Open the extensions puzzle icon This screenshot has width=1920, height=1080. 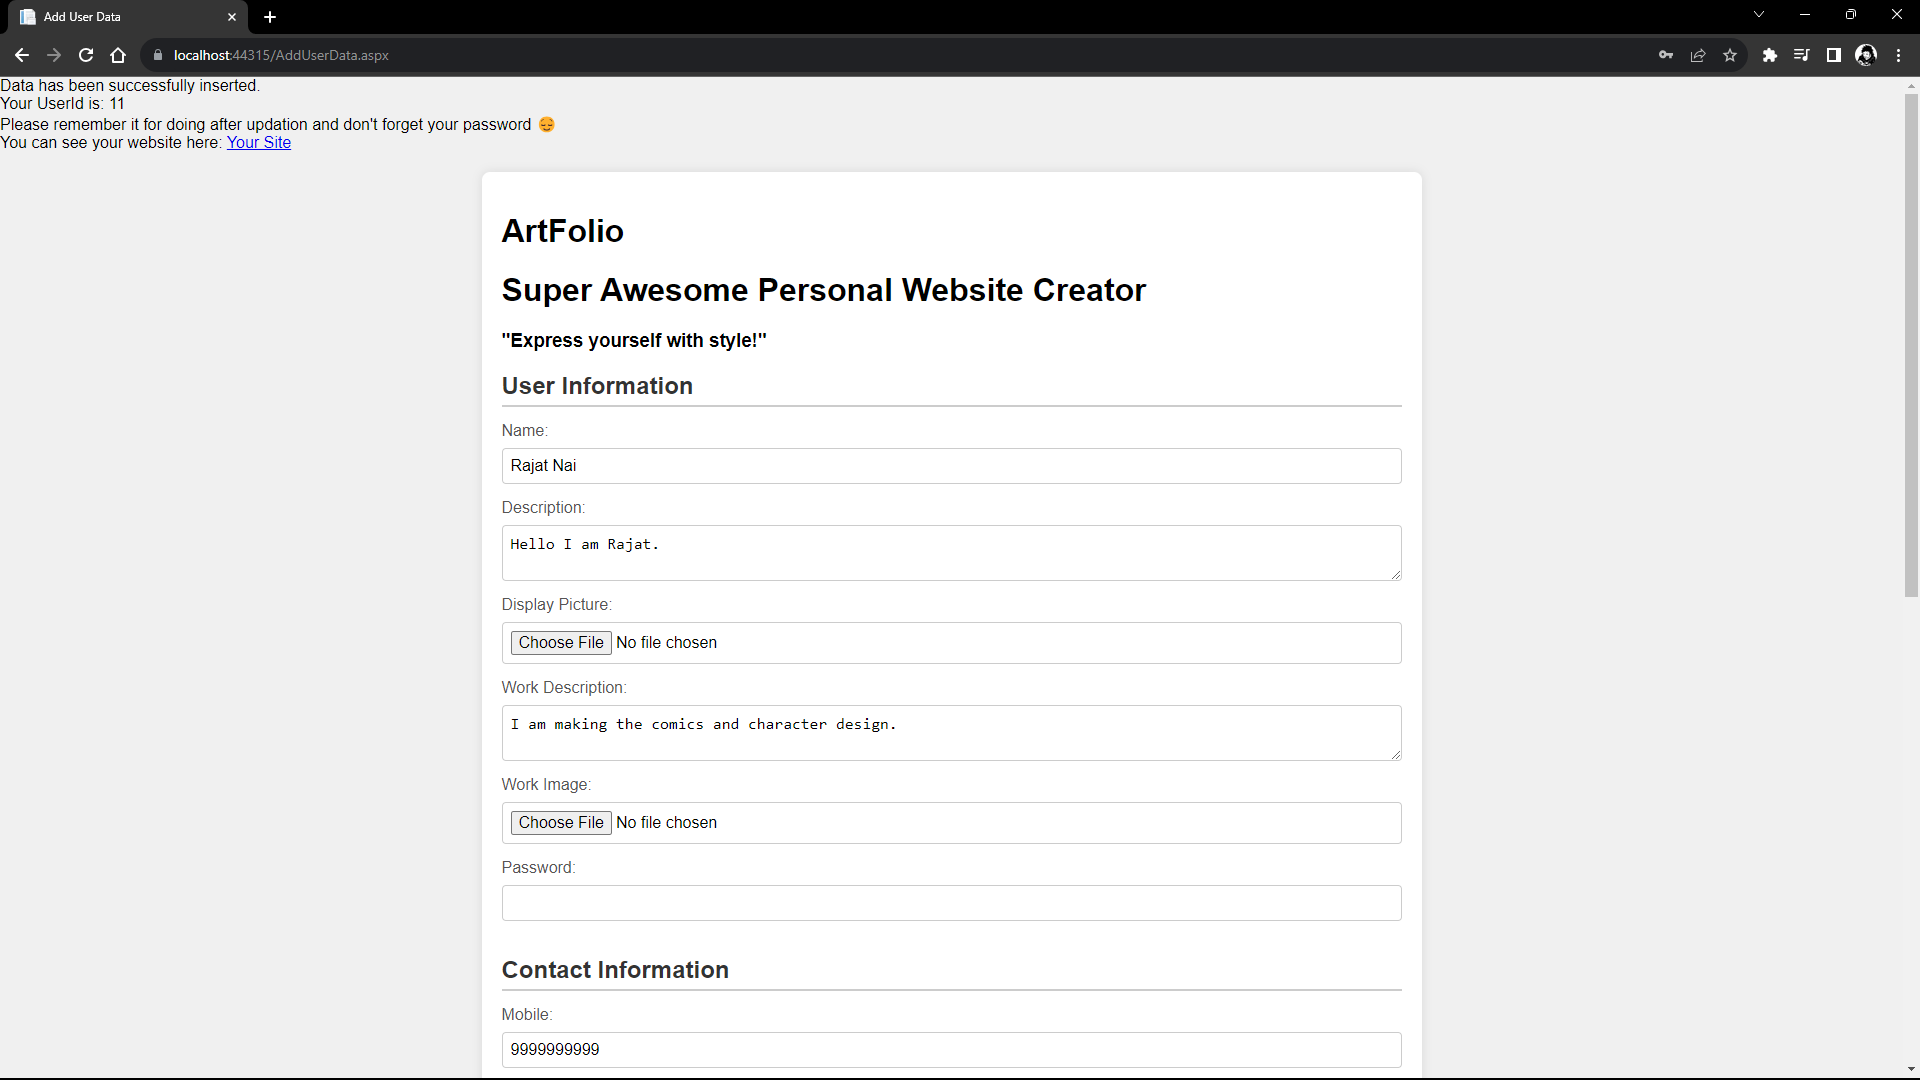point(1770,55)
